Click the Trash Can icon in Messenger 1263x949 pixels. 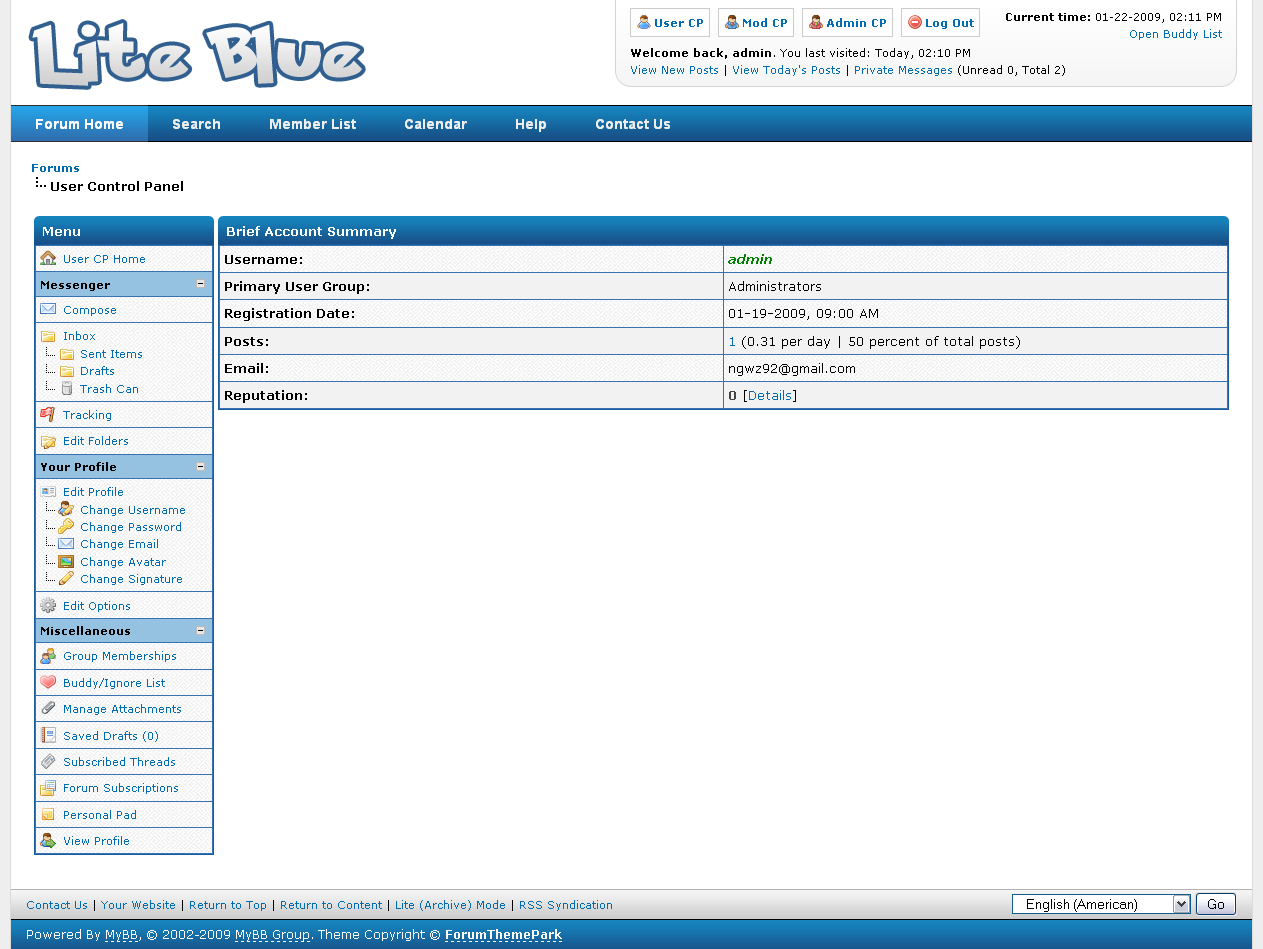(x=67, y=389)
